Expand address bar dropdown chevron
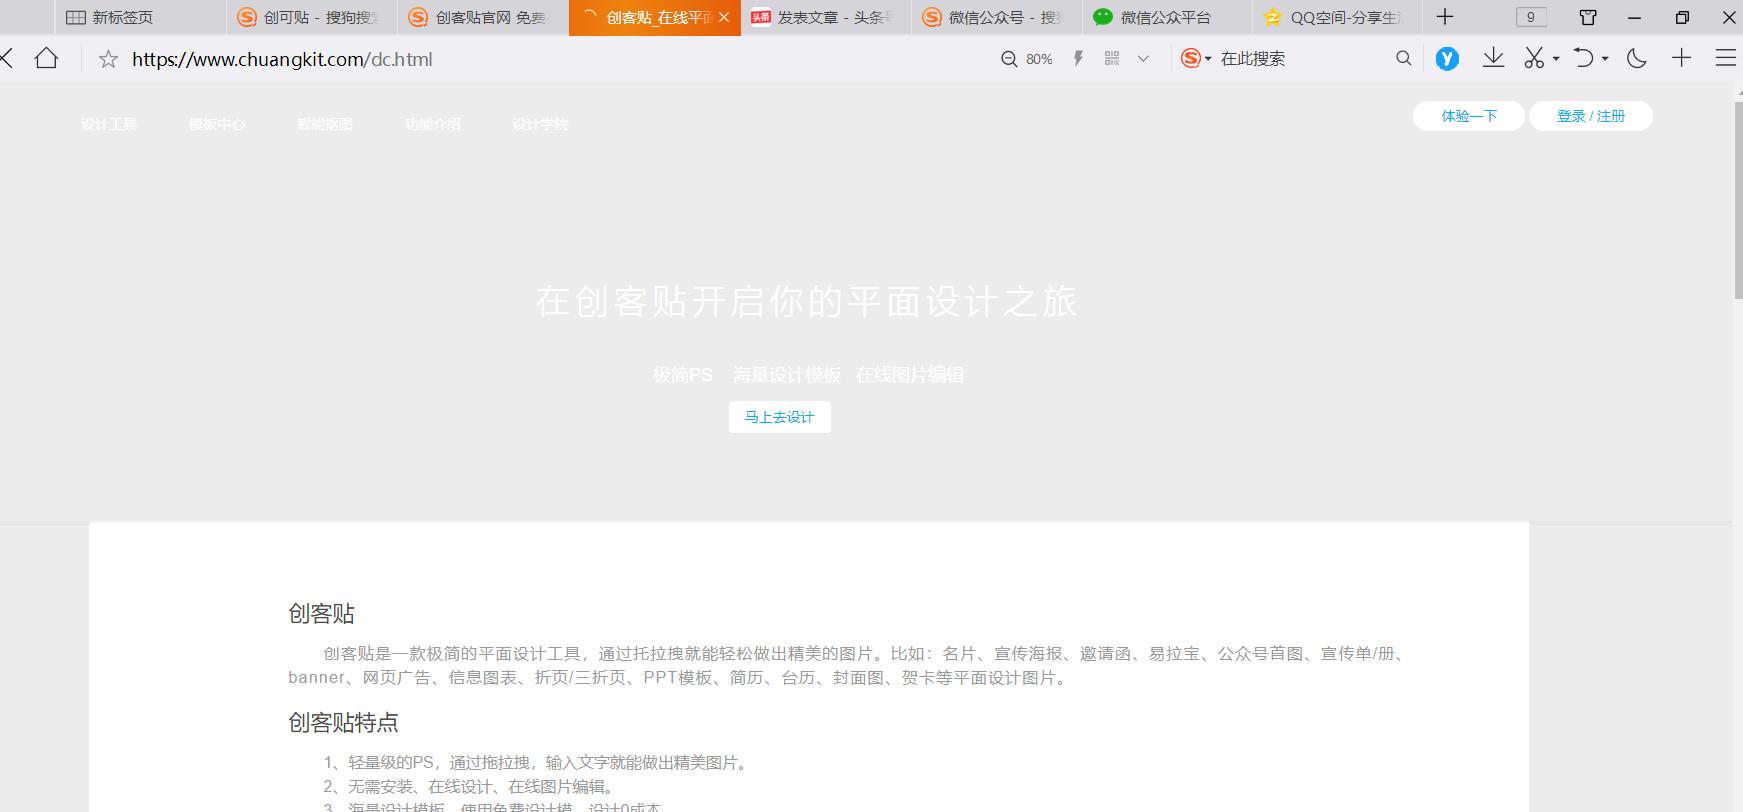The height and width of the screenshot is (812, 1743). (x=1144, y=59)
